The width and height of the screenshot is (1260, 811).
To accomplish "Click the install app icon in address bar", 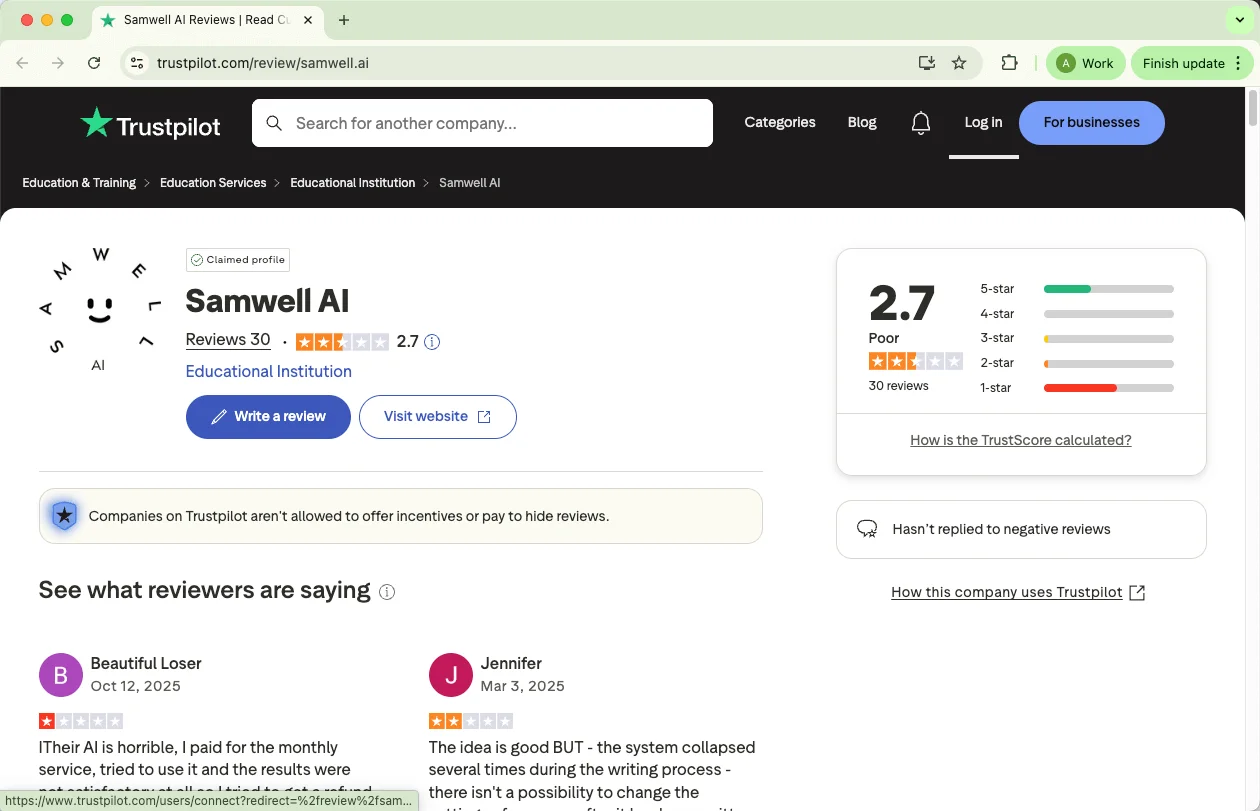I will click(927, 63).
